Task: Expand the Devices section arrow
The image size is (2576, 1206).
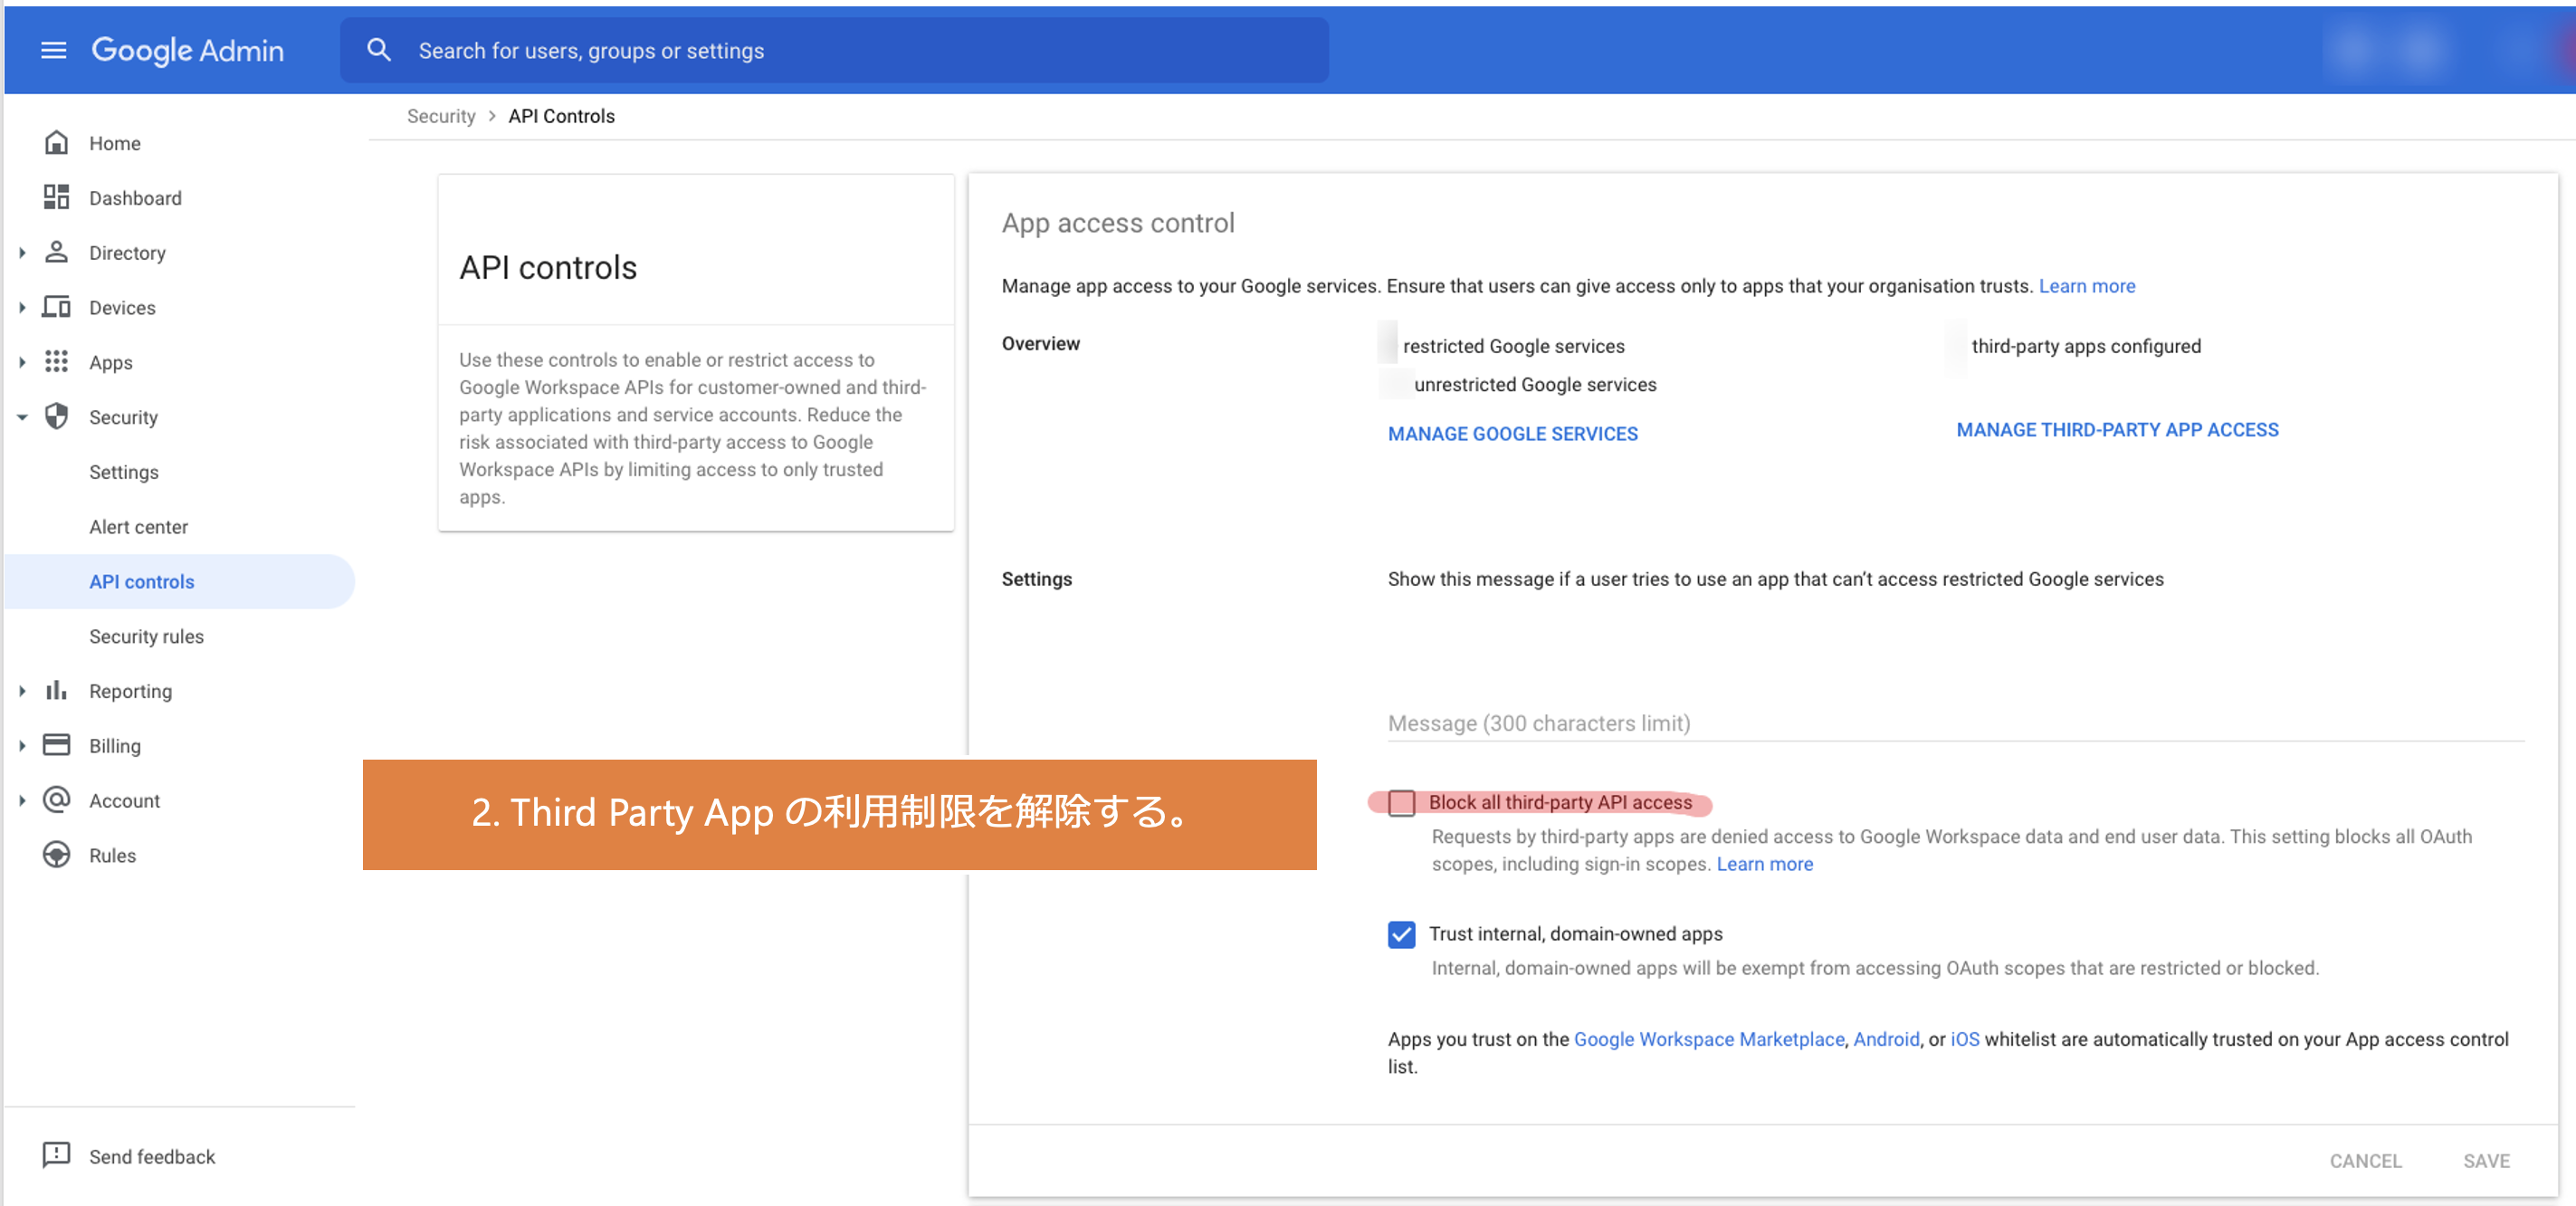Action: click(x=22, y=308)
